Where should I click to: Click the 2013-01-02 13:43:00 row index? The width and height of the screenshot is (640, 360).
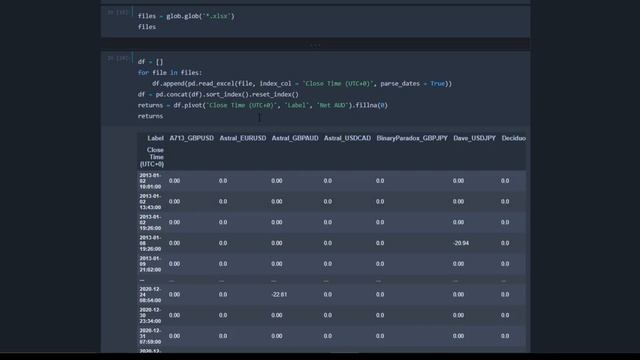pos(151,202)
